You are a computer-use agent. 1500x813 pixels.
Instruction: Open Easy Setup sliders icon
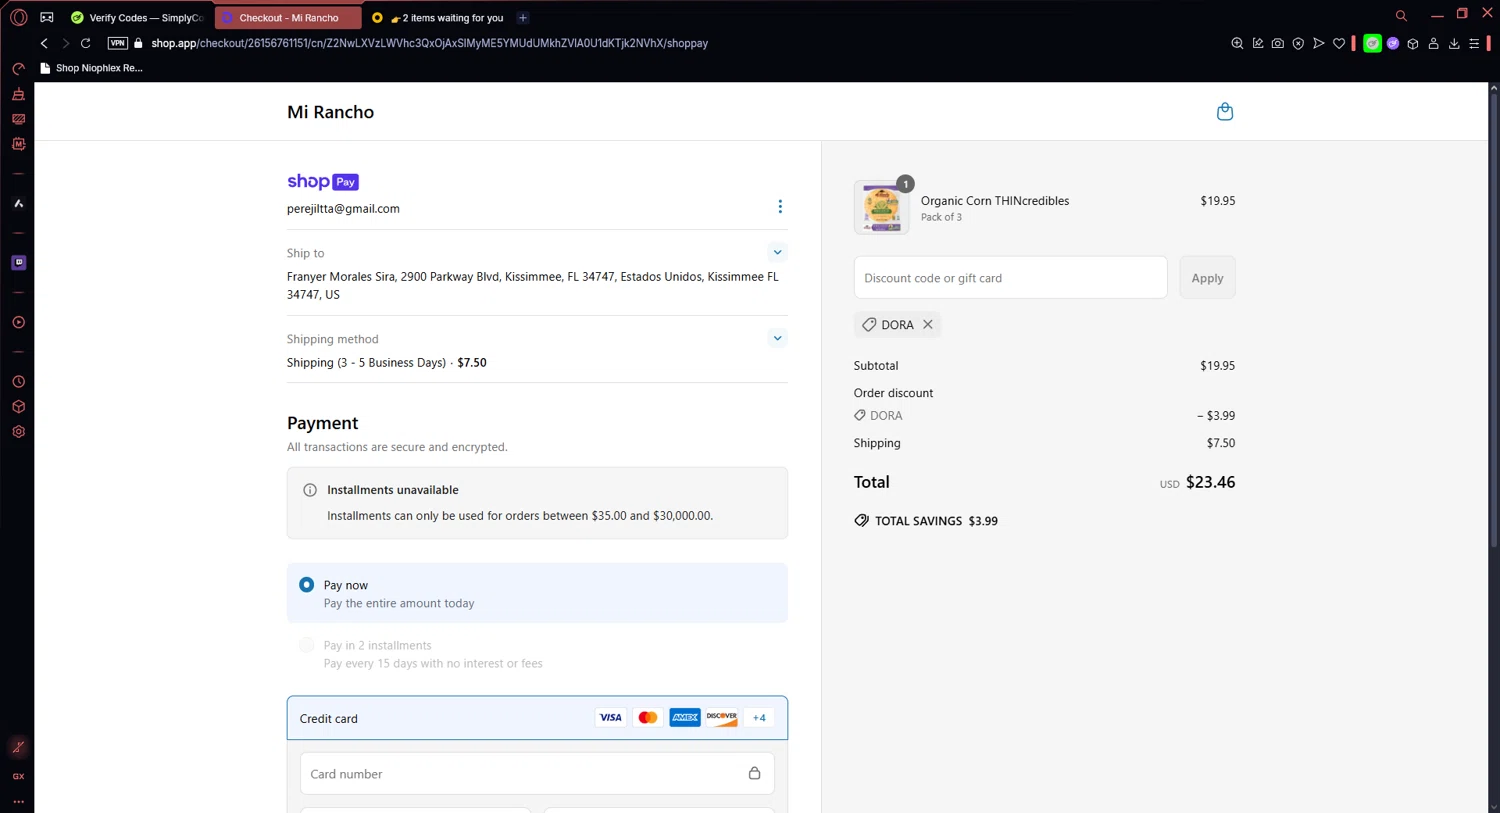coord(1474,43)
